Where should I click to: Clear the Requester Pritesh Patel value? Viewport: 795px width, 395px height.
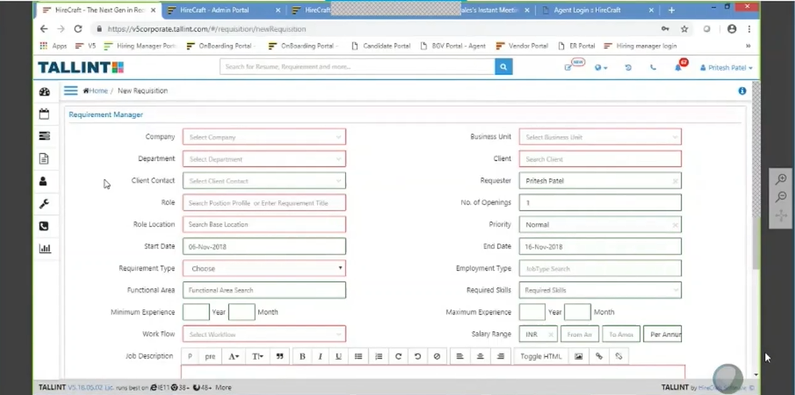point(675,181)
